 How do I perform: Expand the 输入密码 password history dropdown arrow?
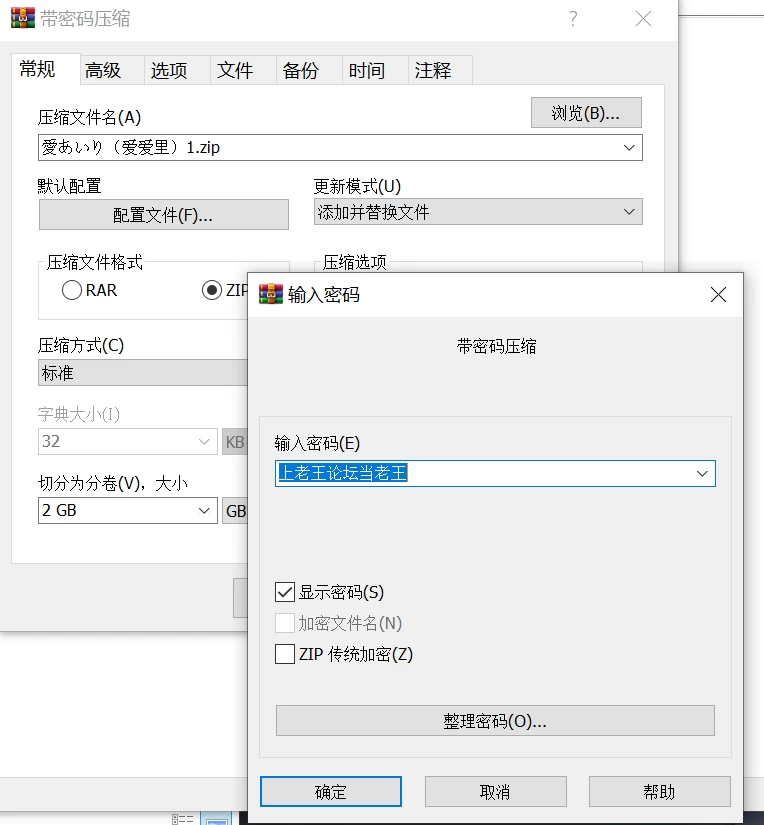702,474
